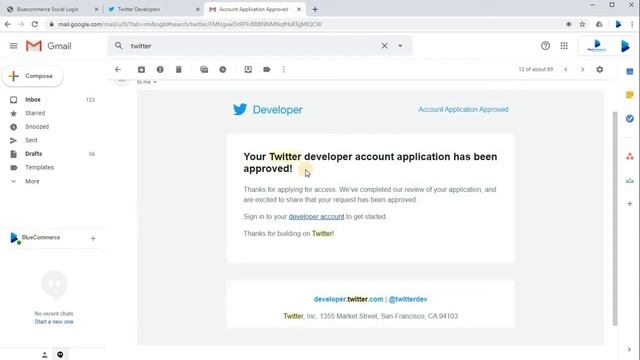Go to the newer email arrow

[566, 69]
